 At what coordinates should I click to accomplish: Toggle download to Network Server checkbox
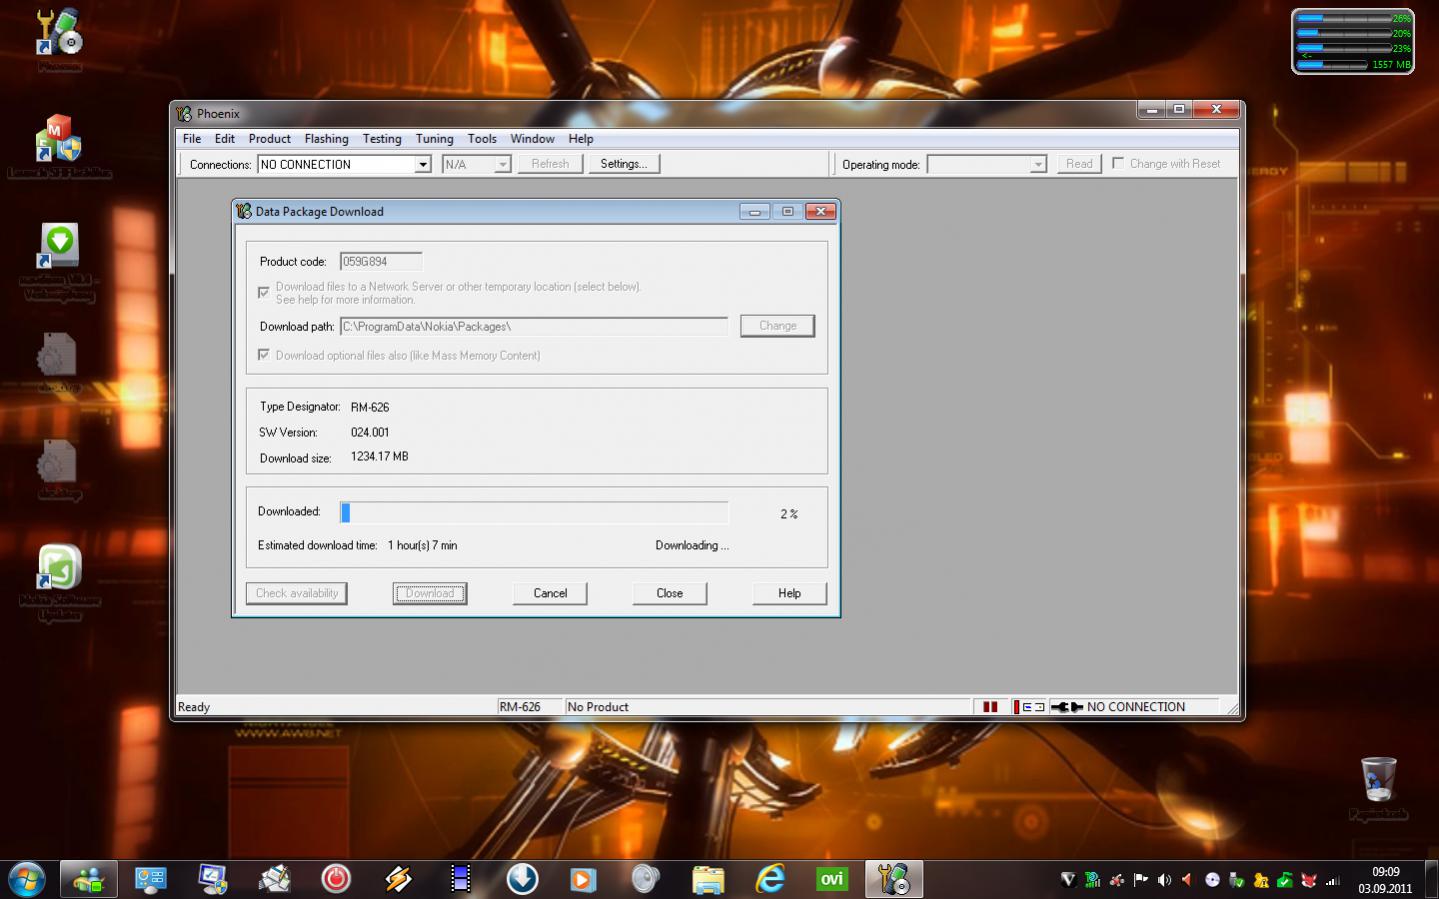[264, 293]
